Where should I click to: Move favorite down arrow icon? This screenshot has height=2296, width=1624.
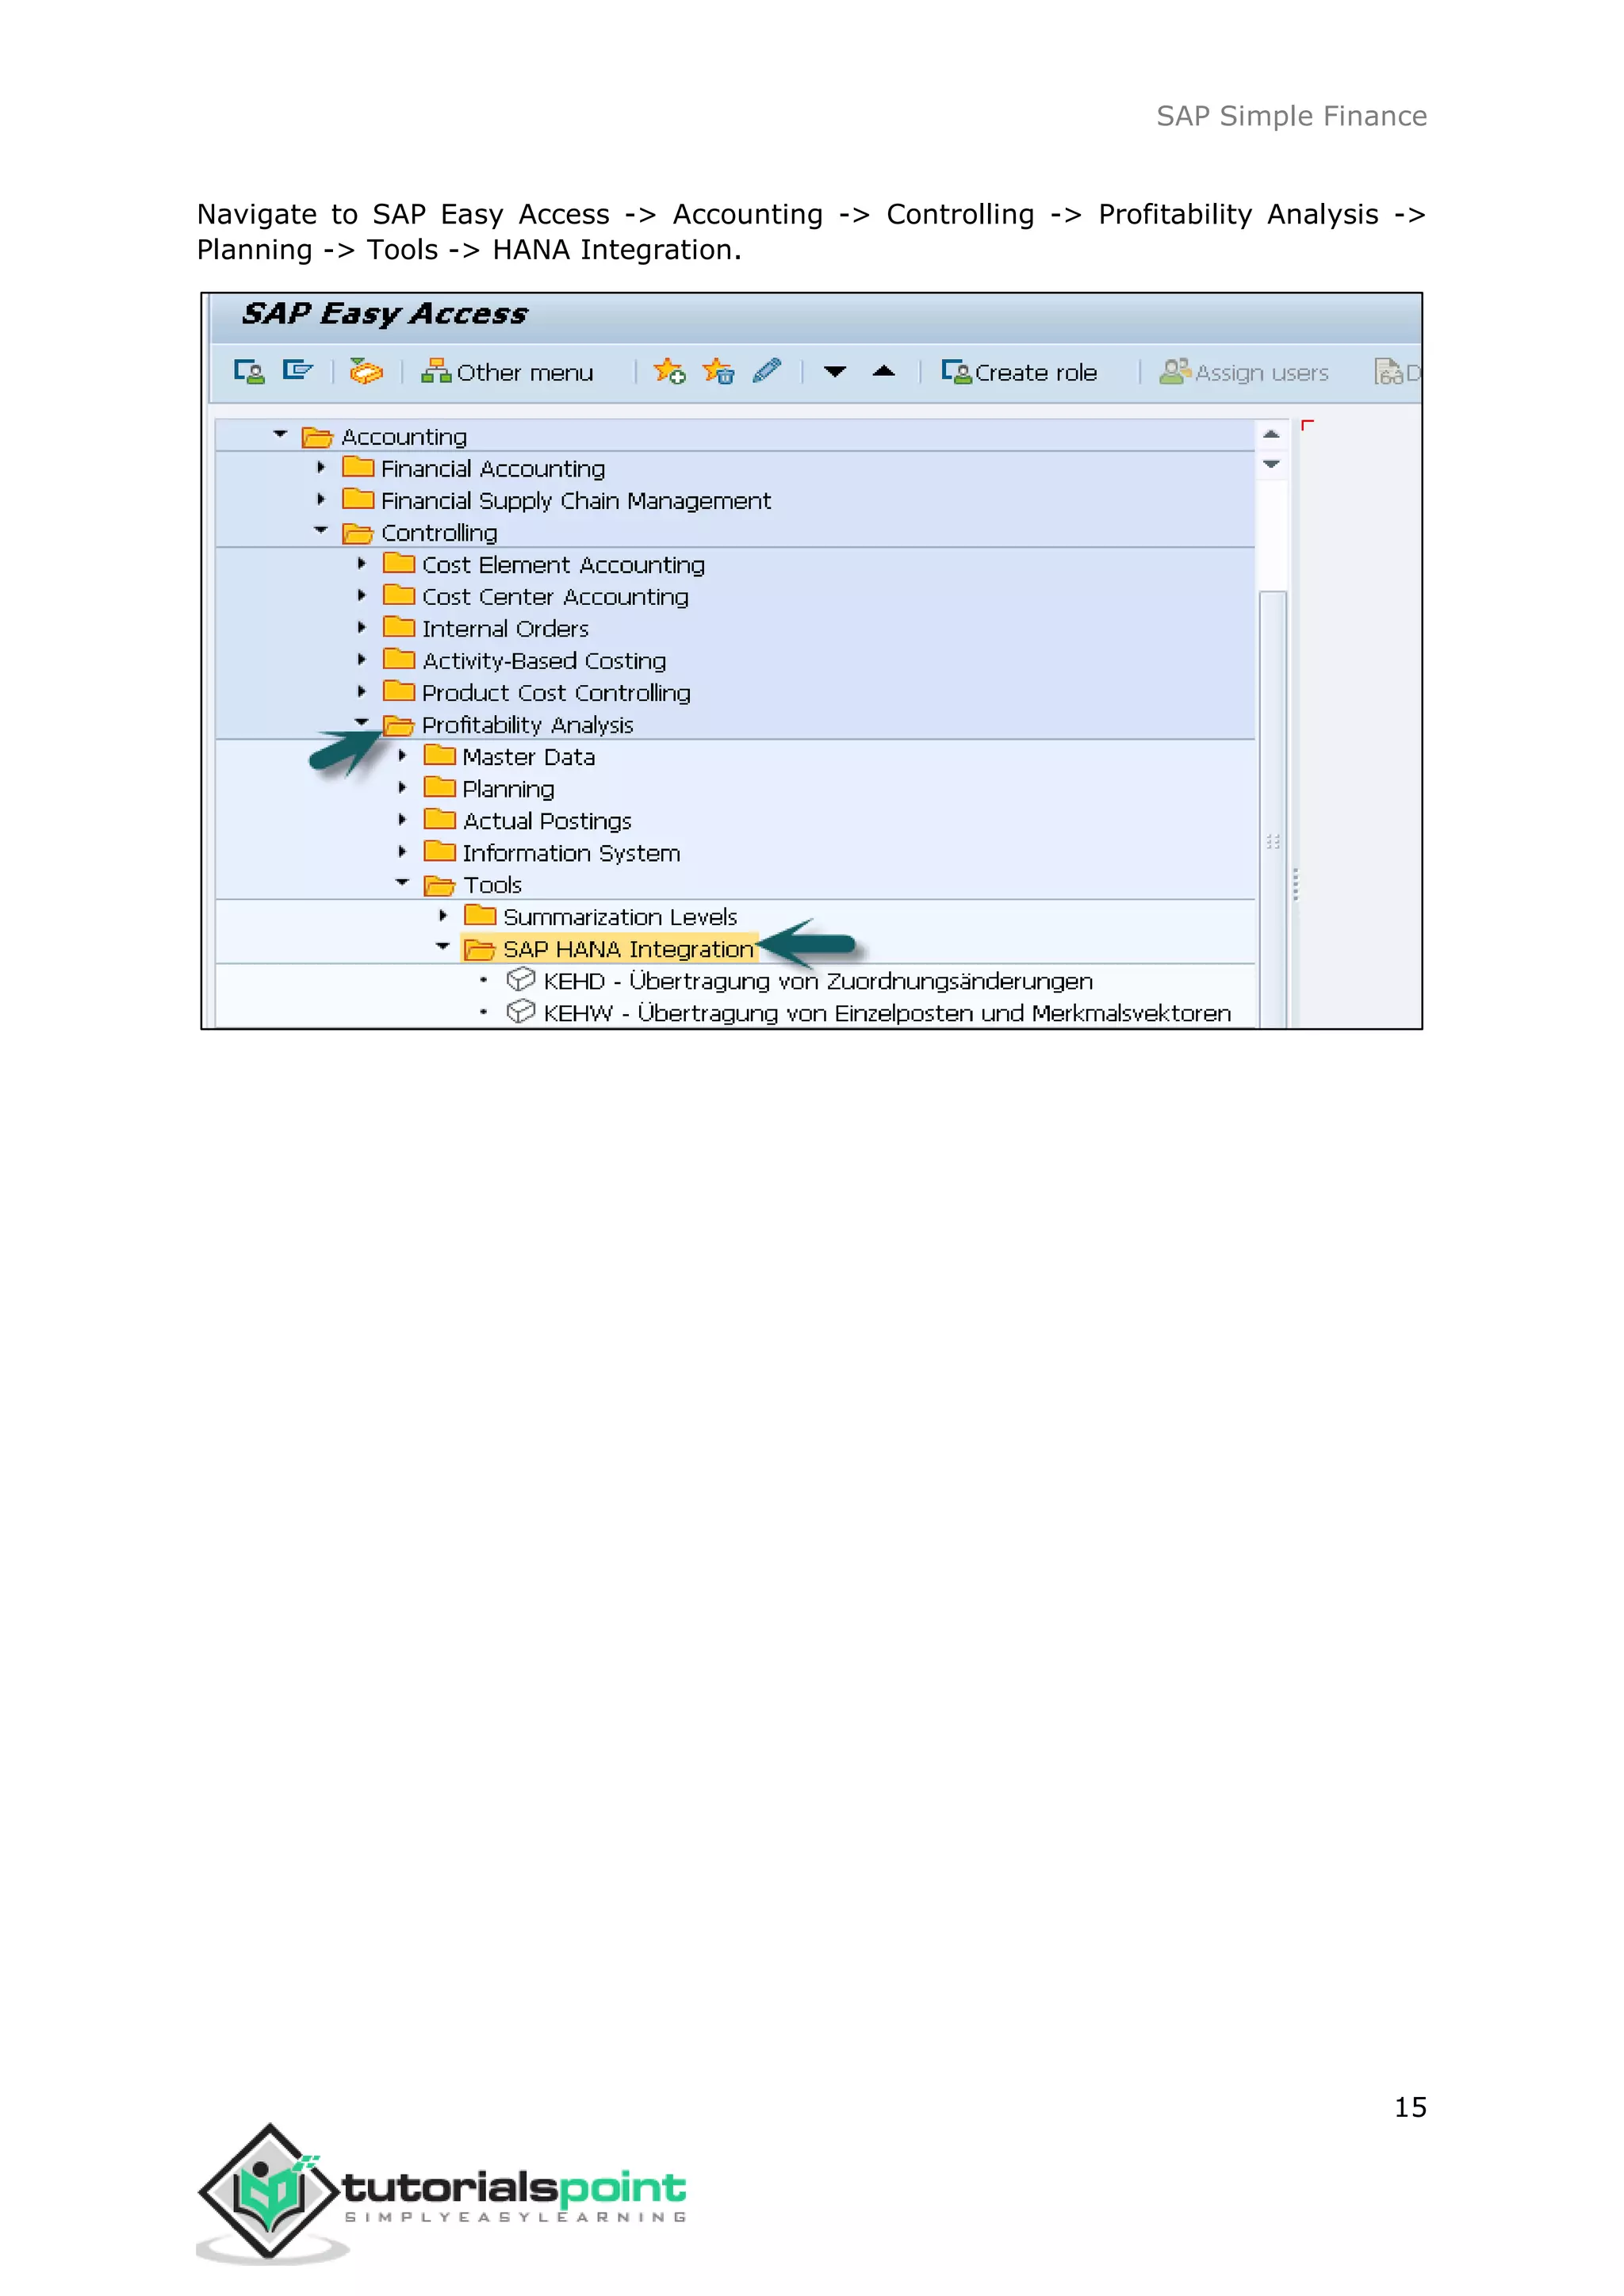point(835,372)
